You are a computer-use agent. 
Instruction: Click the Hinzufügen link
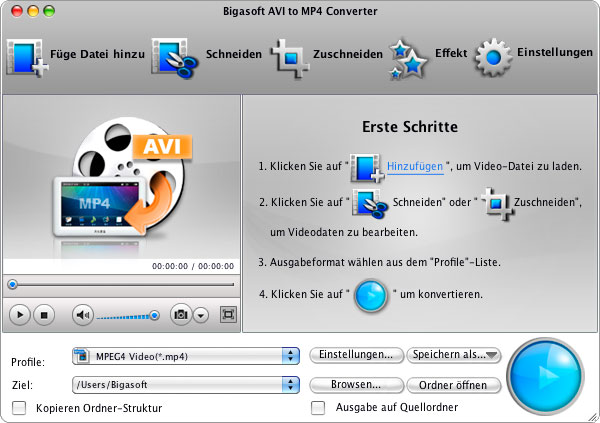tap(415, 167)
